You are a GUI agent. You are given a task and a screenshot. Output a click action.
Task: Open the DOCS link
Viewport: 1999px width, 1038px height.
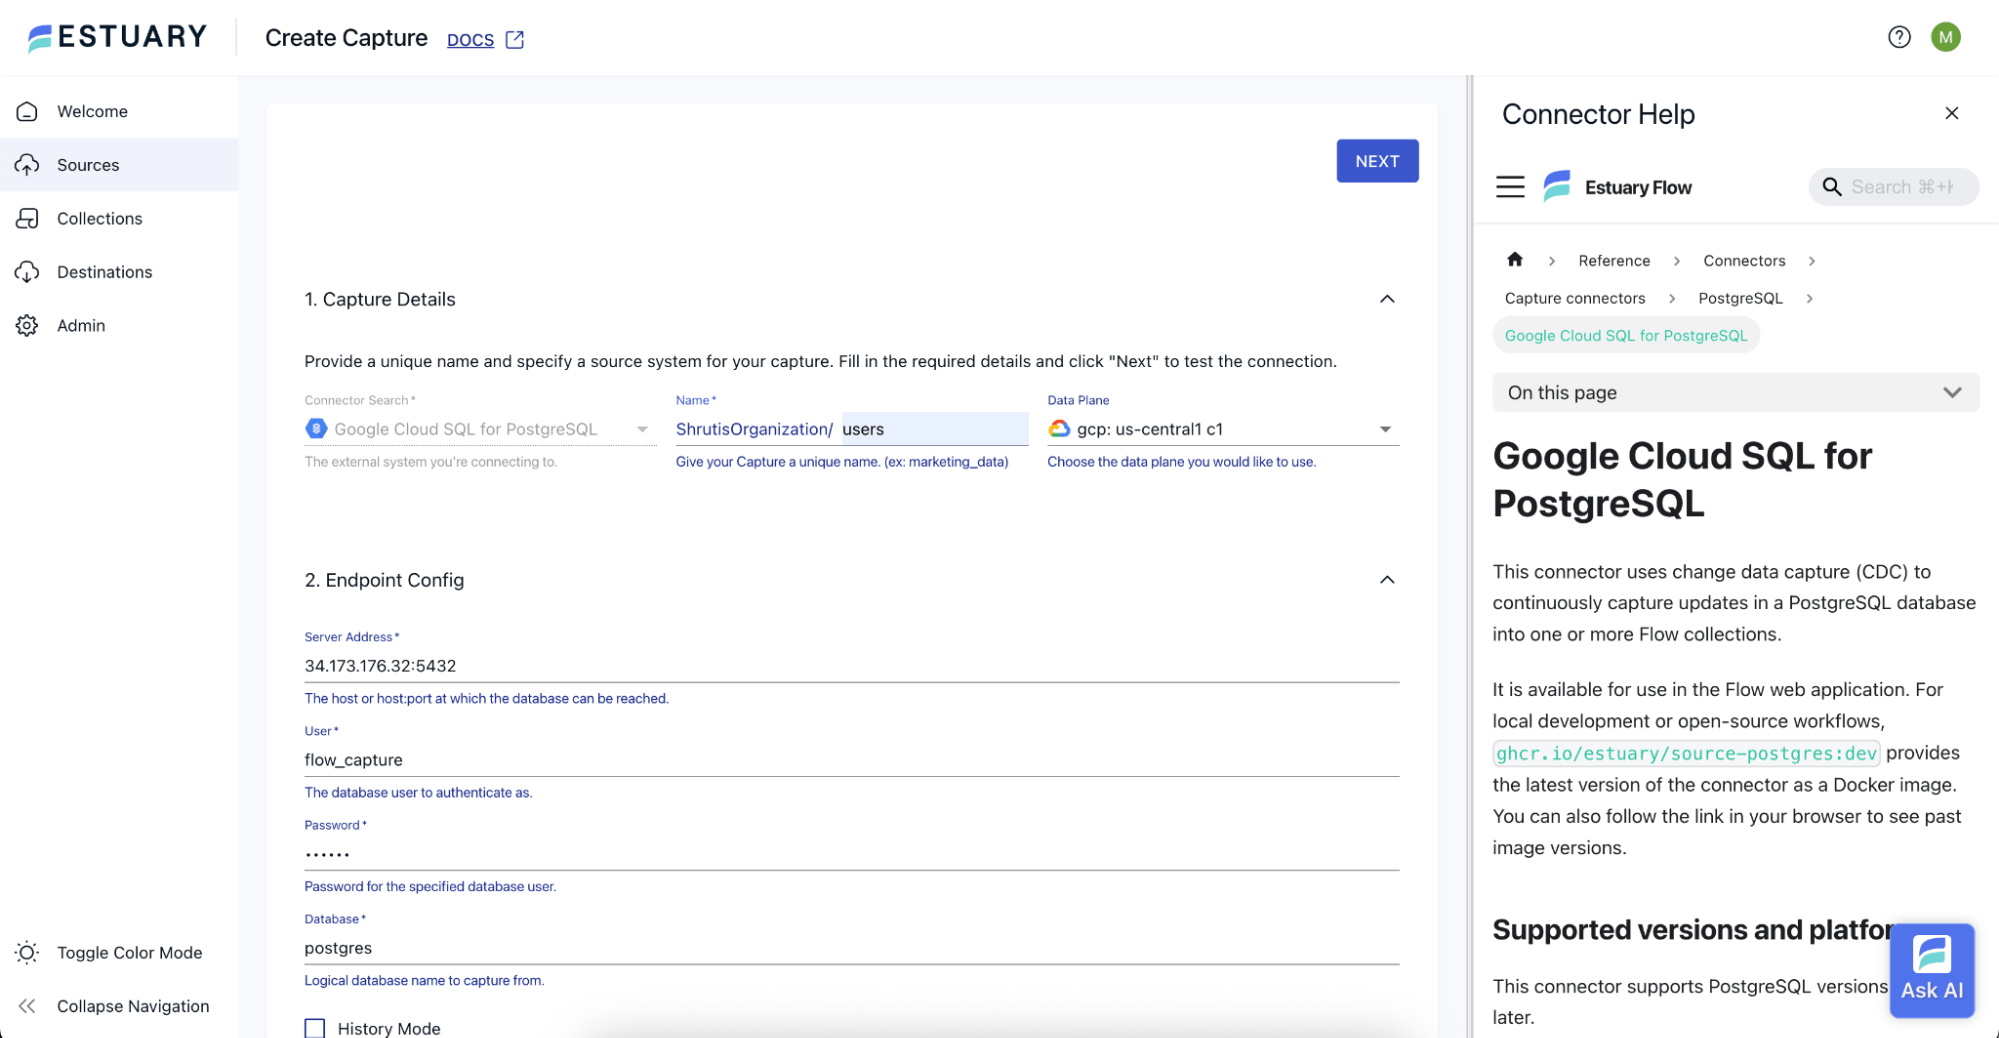pos(470,39)
